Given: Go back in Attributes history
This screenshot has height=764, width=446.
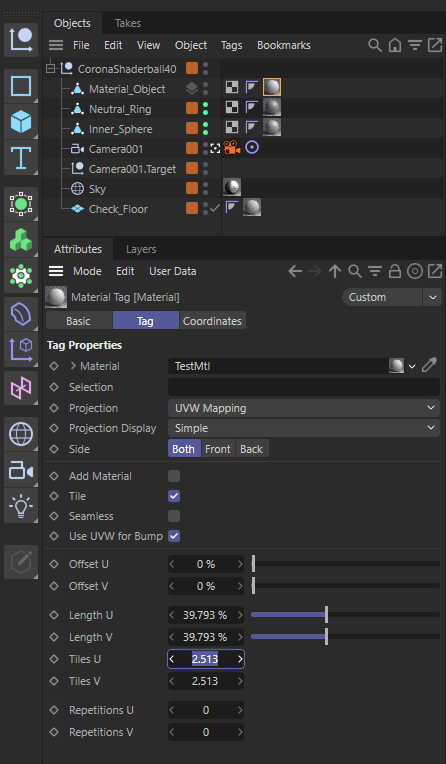Looking at the screenshot, I should pyautogui.click(x=295, y=271).
